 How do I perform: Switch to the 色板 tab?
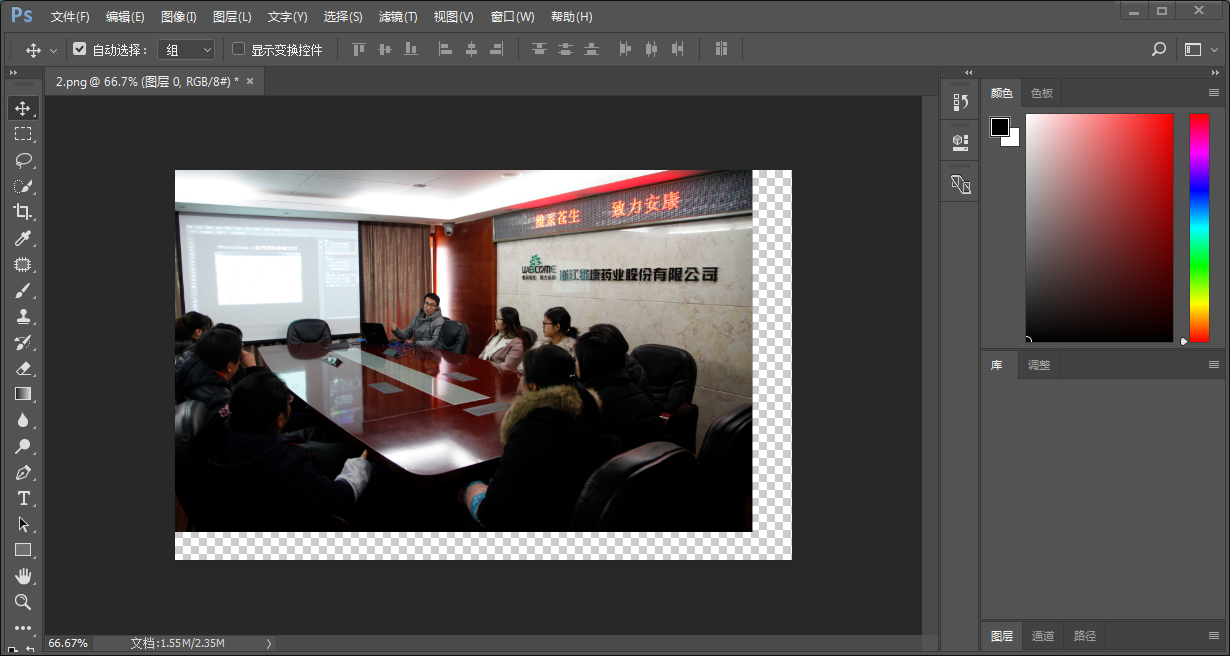(1042, 93)
